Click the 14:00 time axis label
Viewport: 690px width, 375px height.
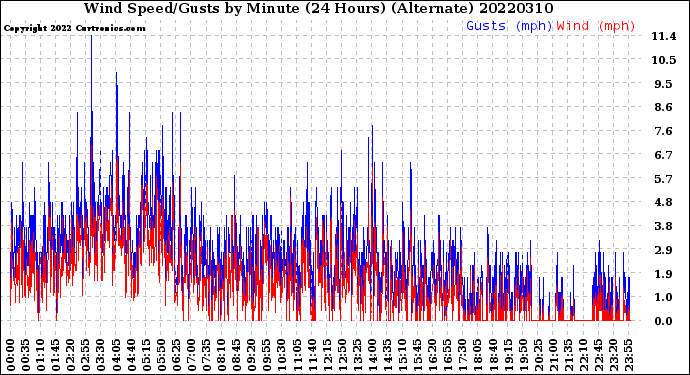372,355
